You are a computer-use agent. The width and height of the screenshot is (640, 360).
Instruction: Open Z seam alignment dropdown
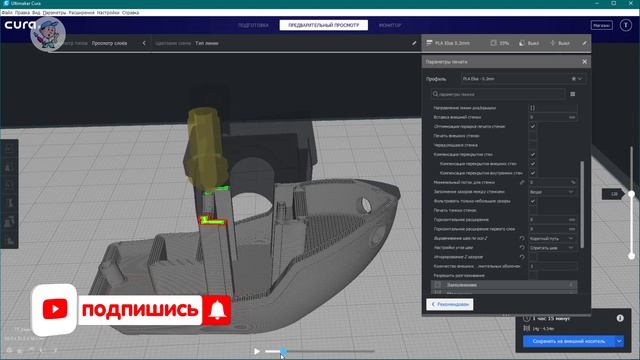coord(553,238)
